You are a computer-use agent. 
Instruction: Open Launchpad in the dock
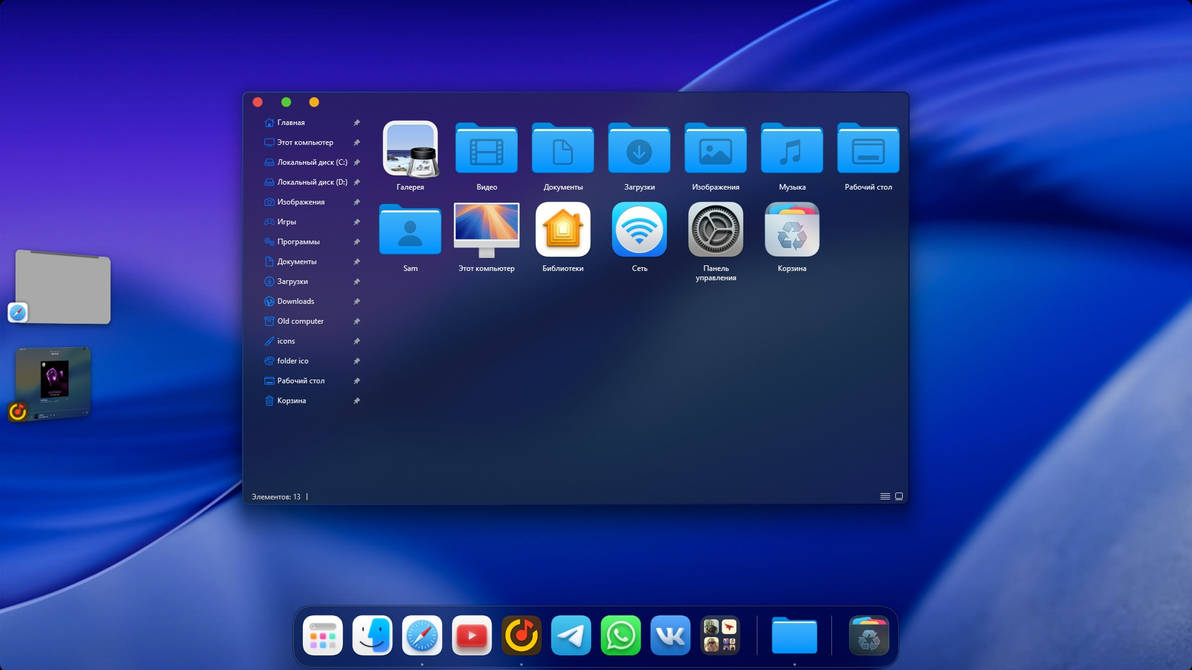pos(322,636)
